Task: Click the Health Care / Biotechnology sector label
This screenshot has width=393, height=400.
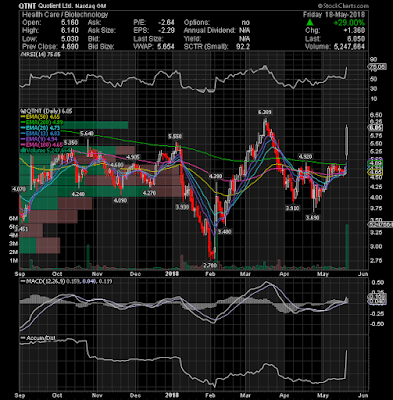Action: point(65,14)
